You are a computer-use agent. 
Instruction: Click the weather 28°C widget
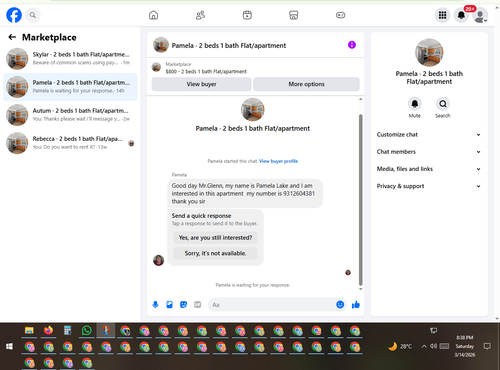click(x=400, y=346)
